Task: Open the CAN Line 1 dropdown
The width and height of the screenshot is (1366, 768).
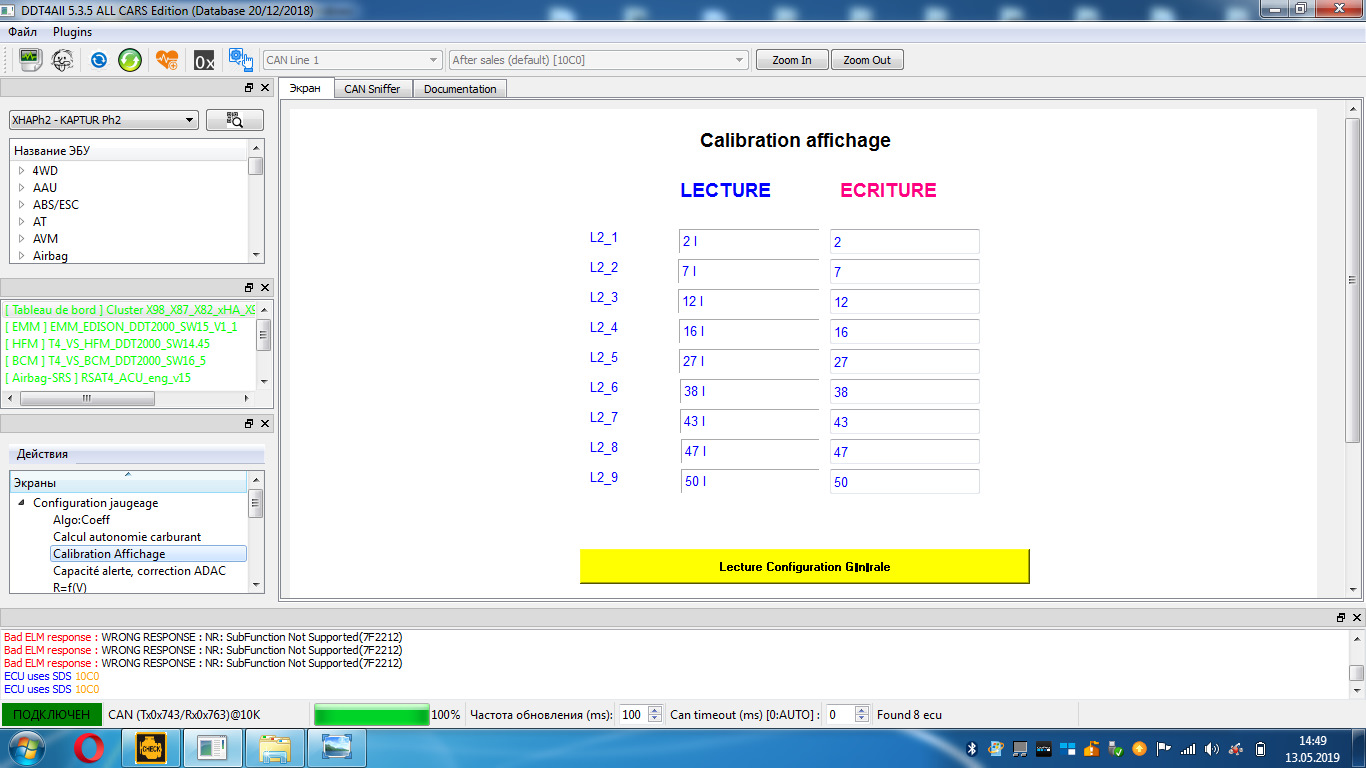Action: pos(352,60)
